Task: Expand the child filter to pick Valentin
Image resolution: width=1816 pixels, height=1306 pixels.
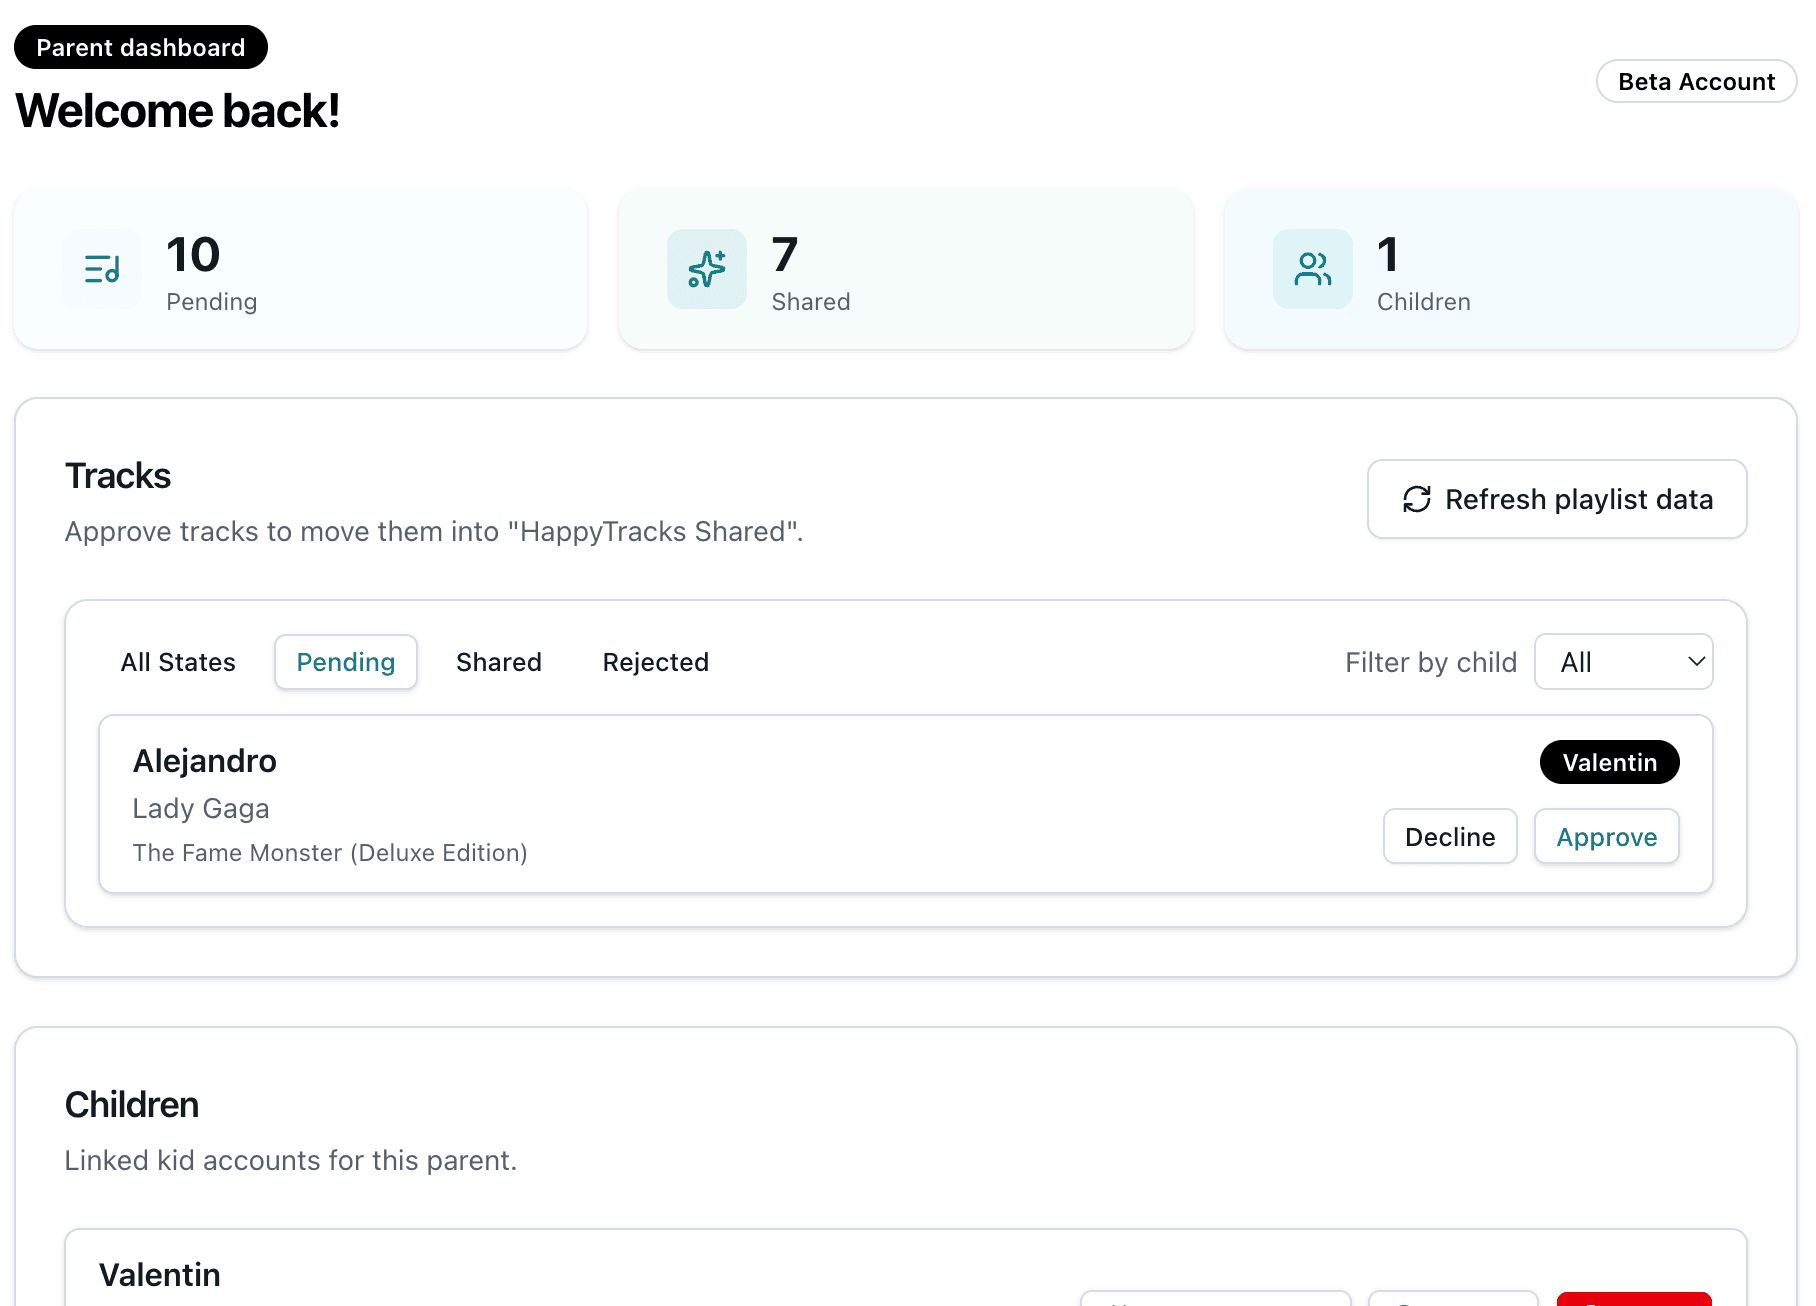Action: [1623, 661]
